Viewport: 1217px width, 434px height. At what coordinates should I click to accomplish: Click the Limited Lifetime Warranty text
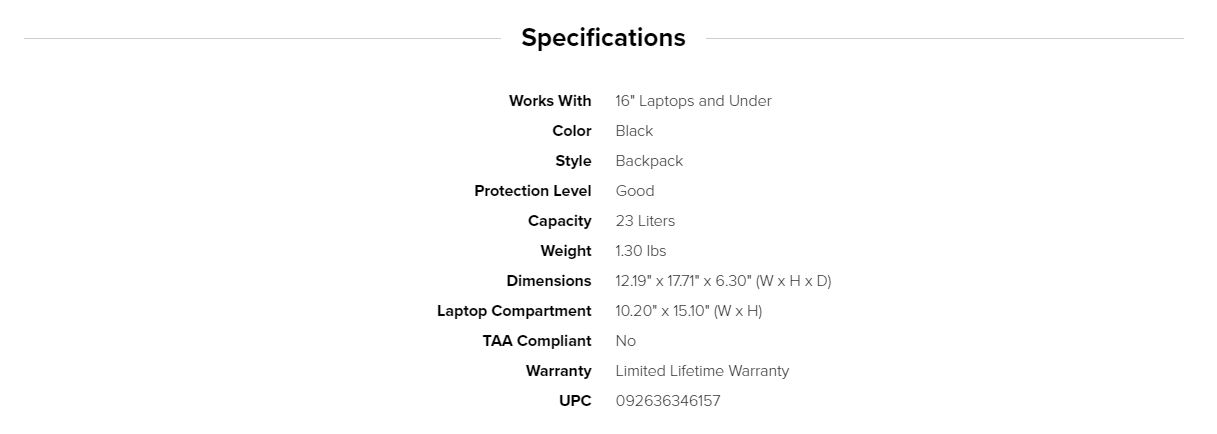[702, 371]
